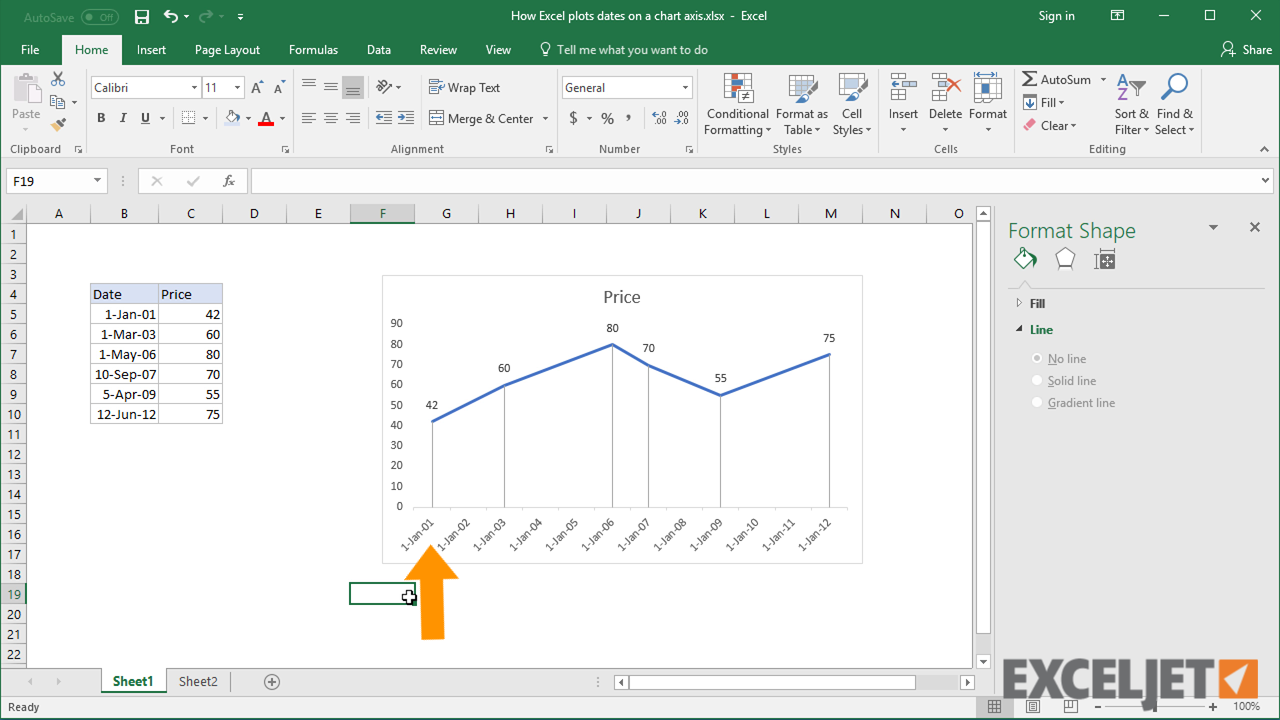
Task: Click the Save icon in the title bar
Action: pyautogui.click(x=142, y=16)
